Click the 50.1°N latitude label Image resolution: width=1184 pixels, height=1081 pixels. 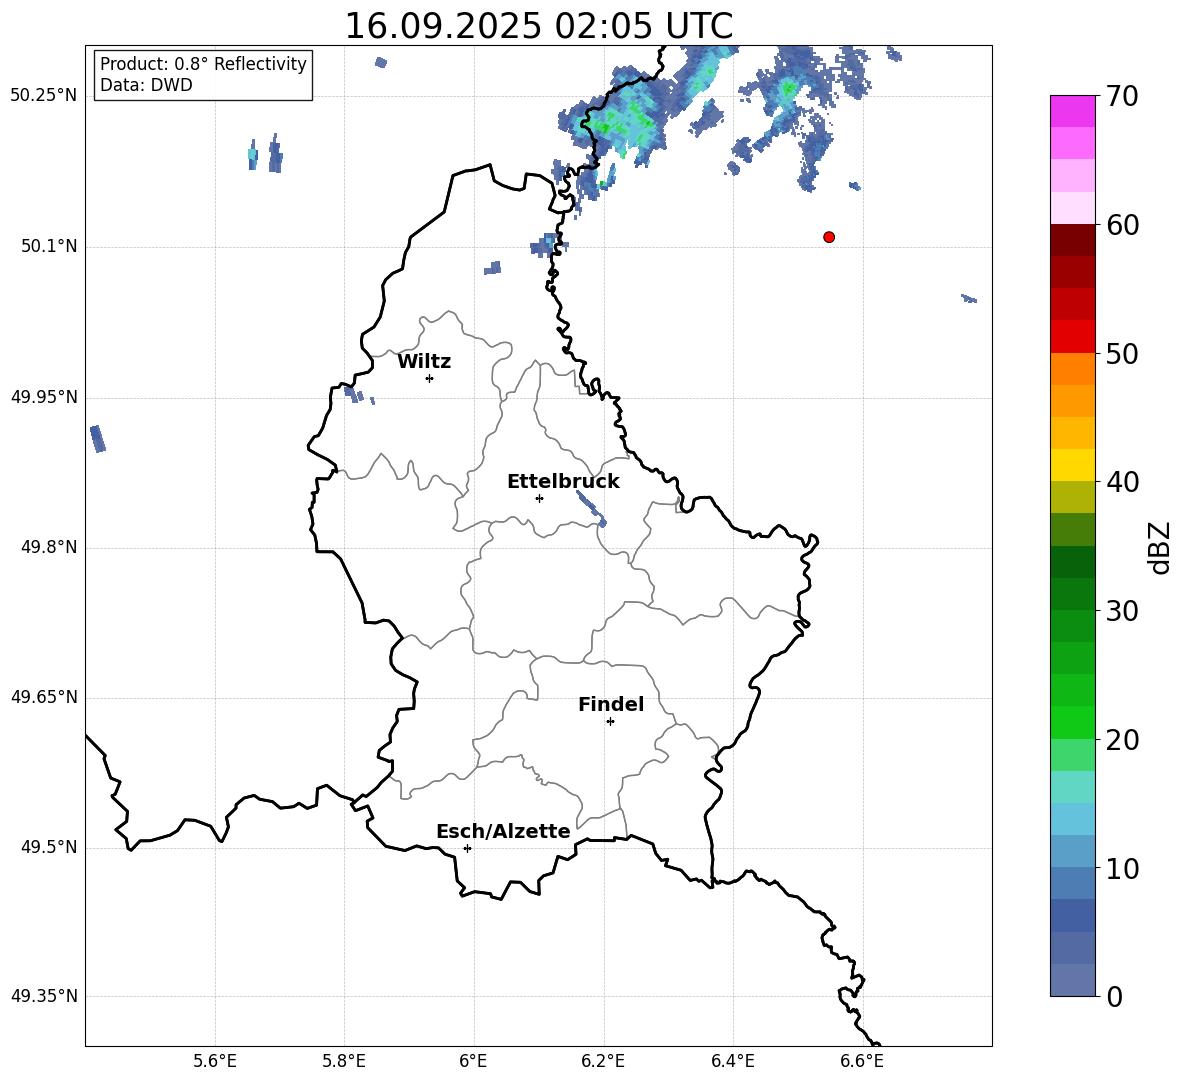[49, 247]
